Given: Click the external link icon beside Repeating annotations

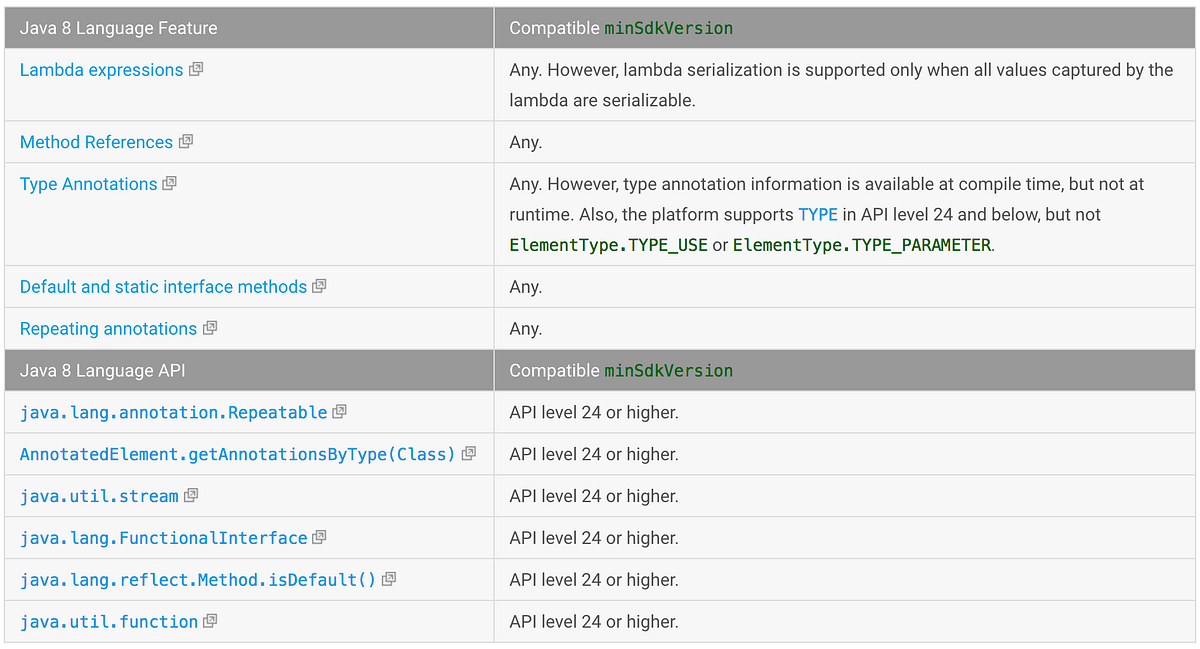Looking at the screenshot, I should coord(210,328).
